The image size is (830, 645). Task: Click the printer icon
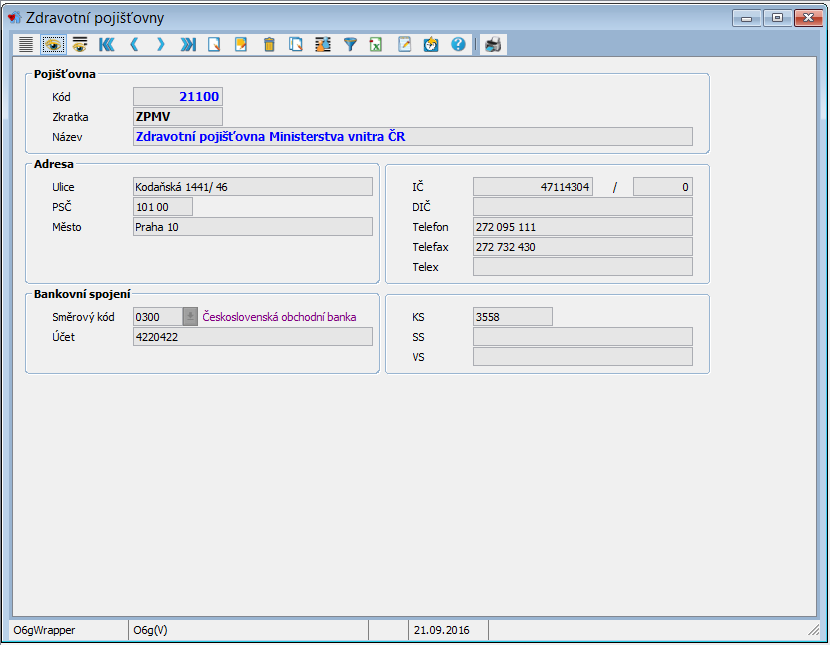point(493,44)
